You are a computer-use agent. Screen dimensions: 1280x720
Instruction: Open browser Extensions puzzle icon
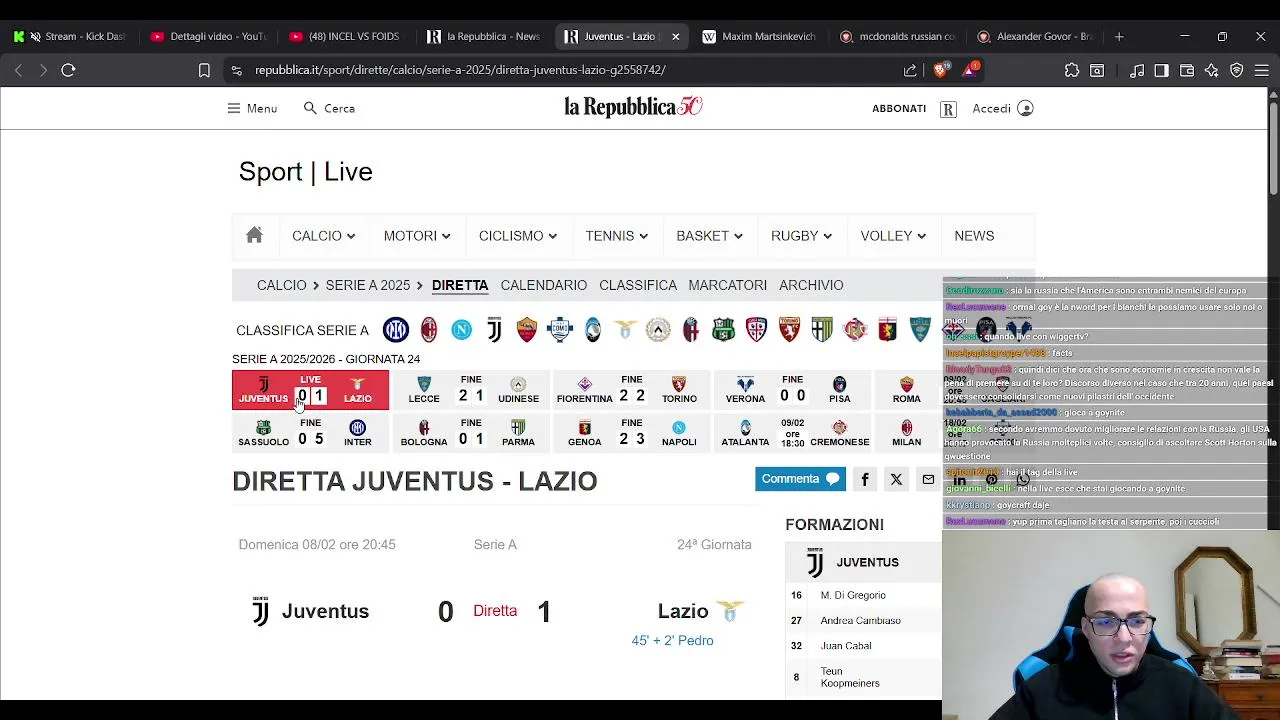[1072, 70]
